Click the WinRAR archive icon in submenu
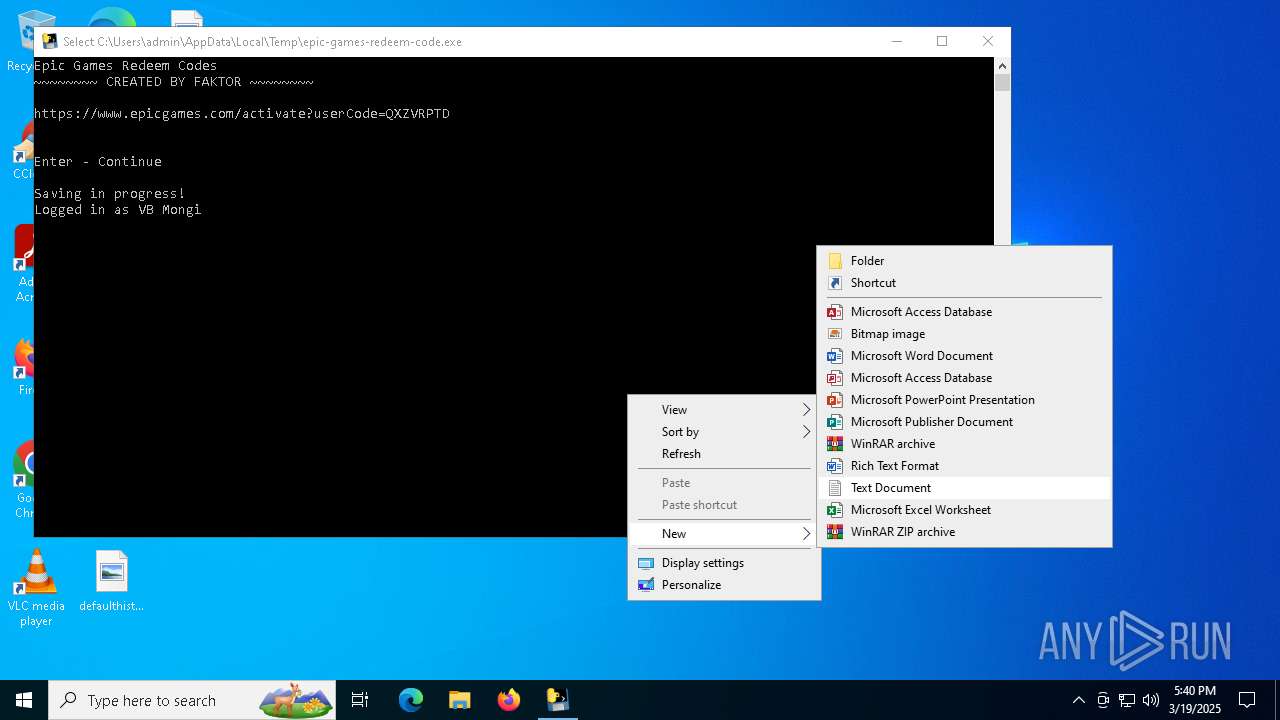 [x=835, y=444]
